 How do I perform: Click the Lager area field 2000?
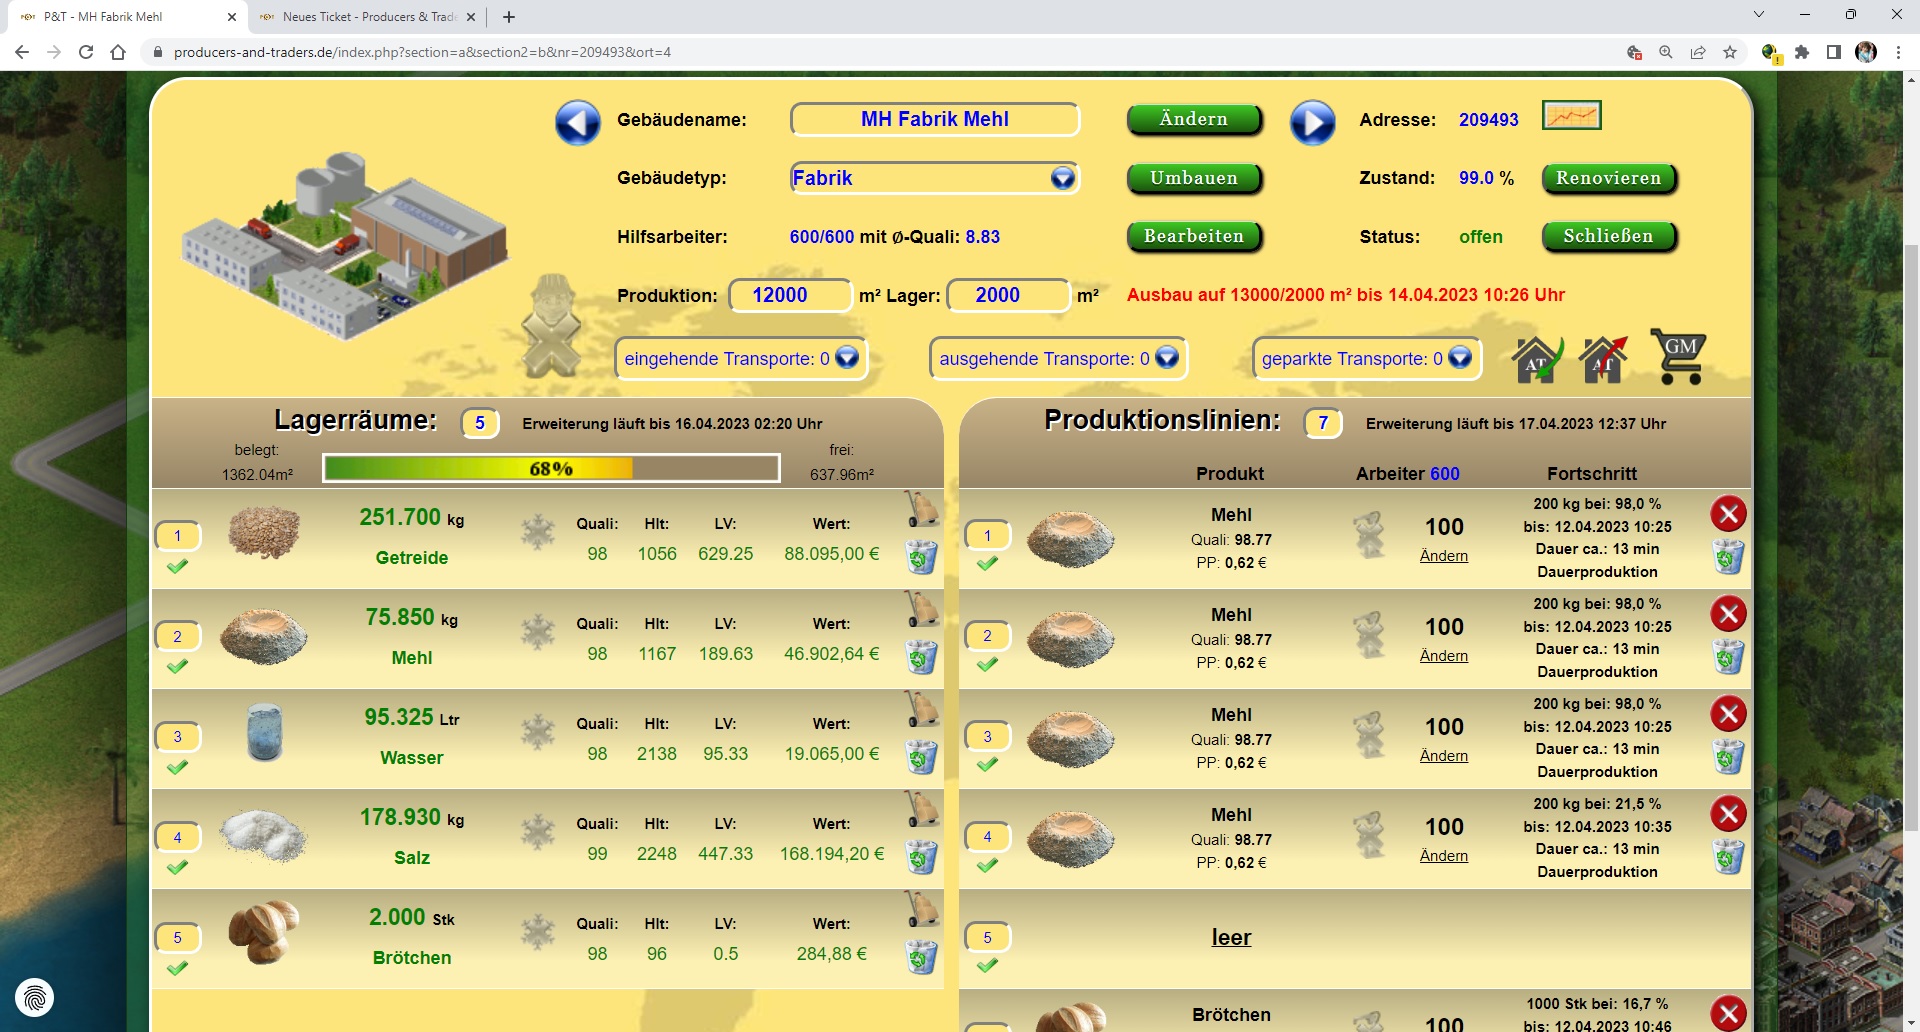coord(1008,295)
